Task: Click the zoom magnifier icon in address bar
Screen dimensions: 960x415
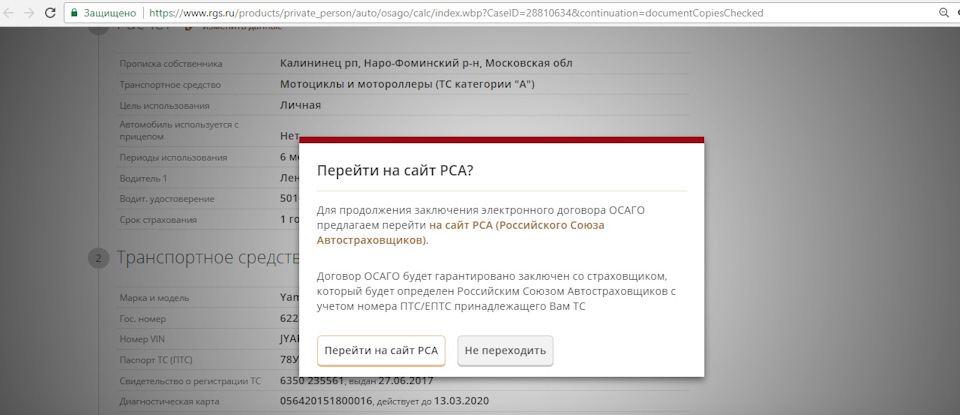Action: (x=943, y=12)
